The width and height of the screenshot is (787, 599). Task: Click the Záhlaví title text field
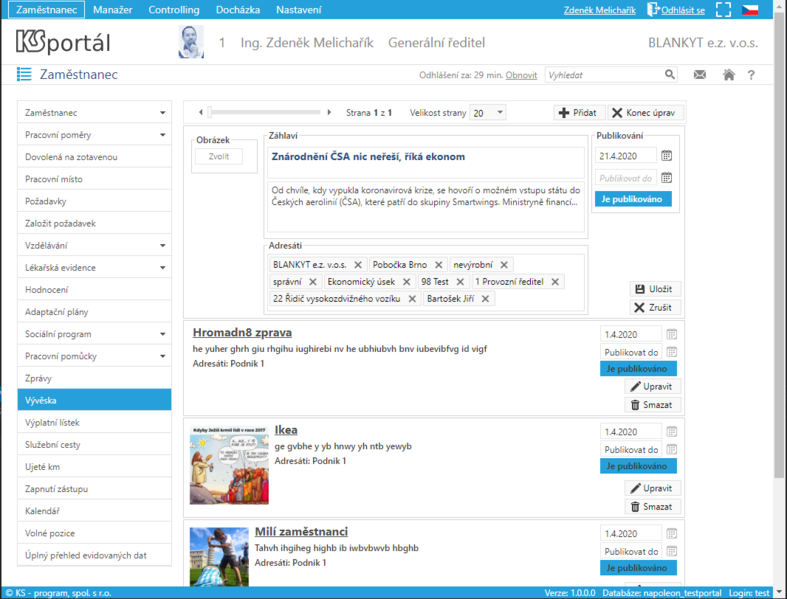point(426,162)
